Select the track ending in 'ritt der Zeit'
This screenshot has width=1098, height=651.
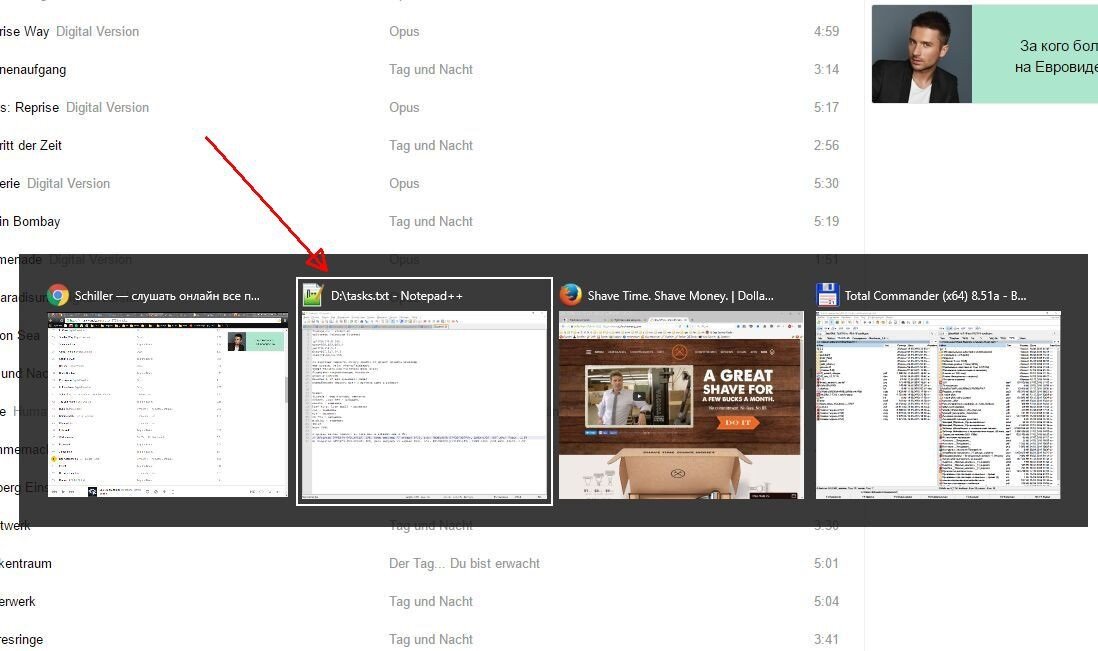pyautogui.click(x=31, y=146)
